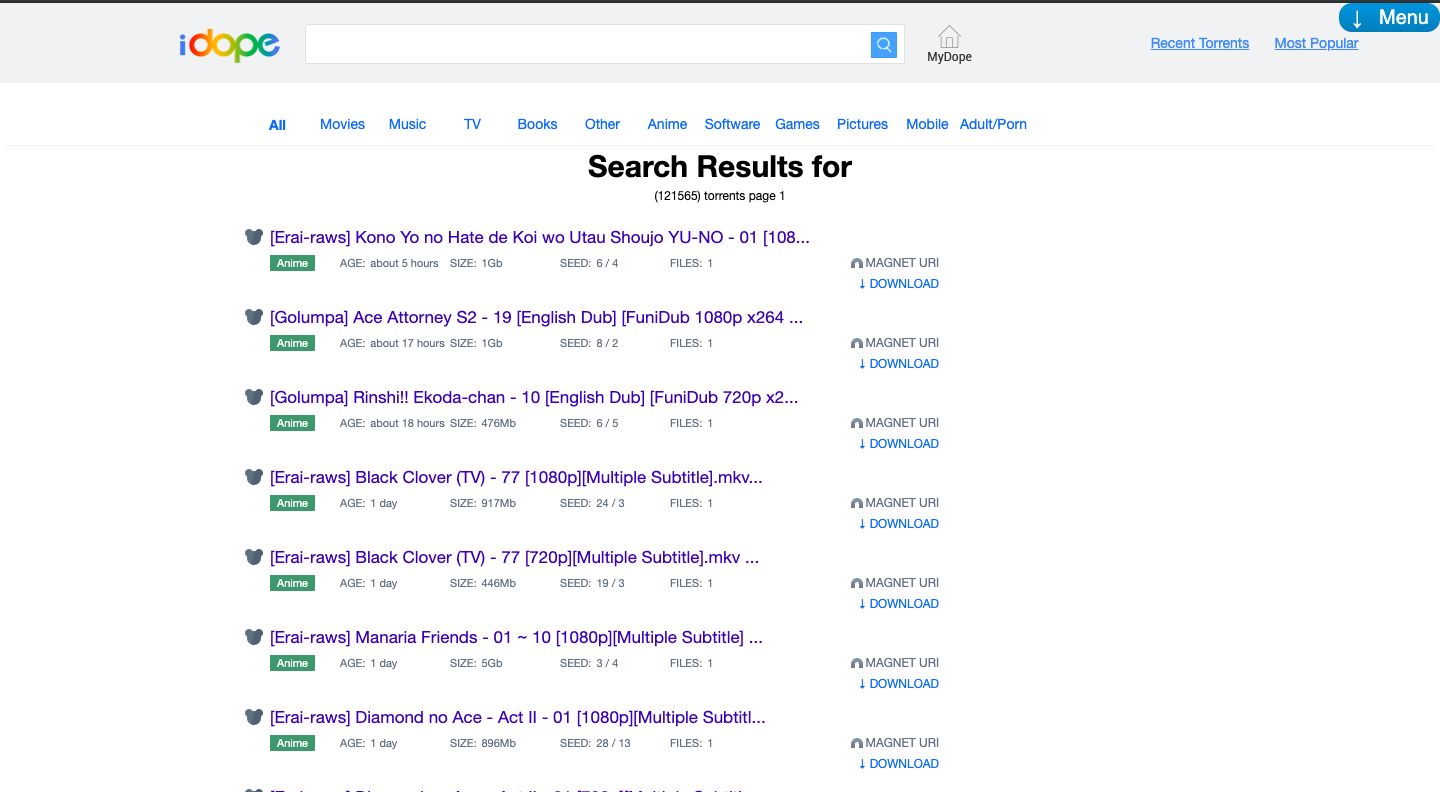
Task: Click MAGNET URI for Manaria Friends torrent
Action: (x=895, y=663)
